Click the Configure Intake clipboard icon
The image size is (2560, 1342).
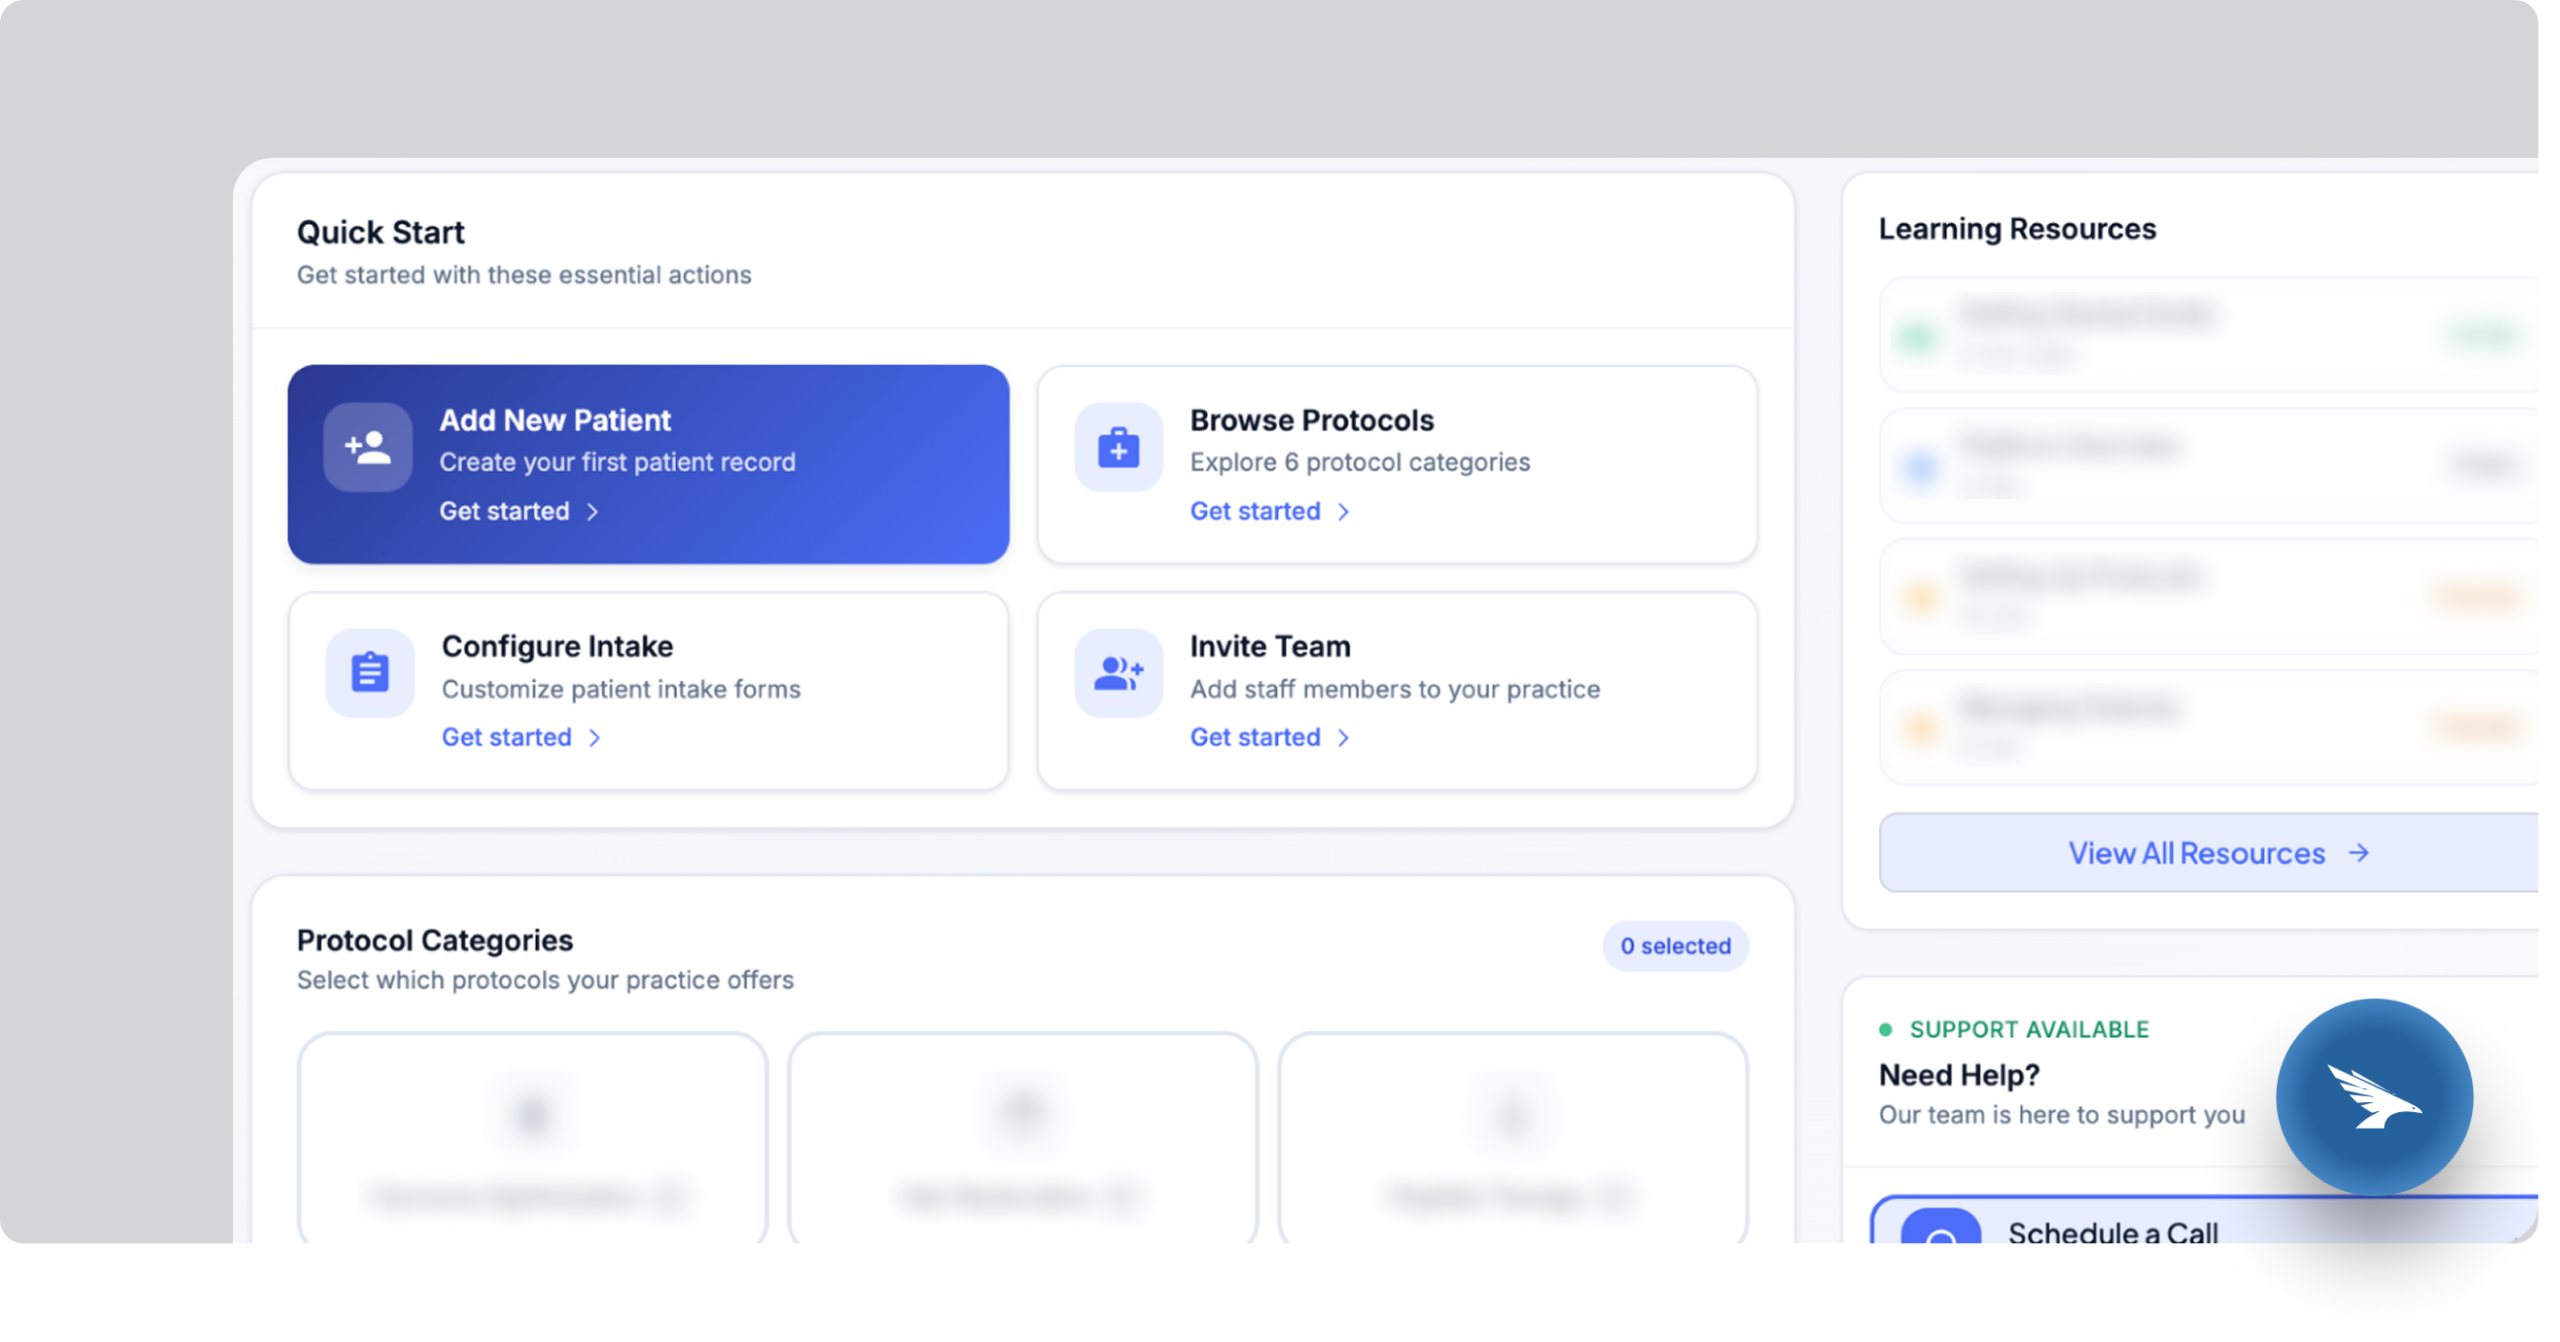369,673
